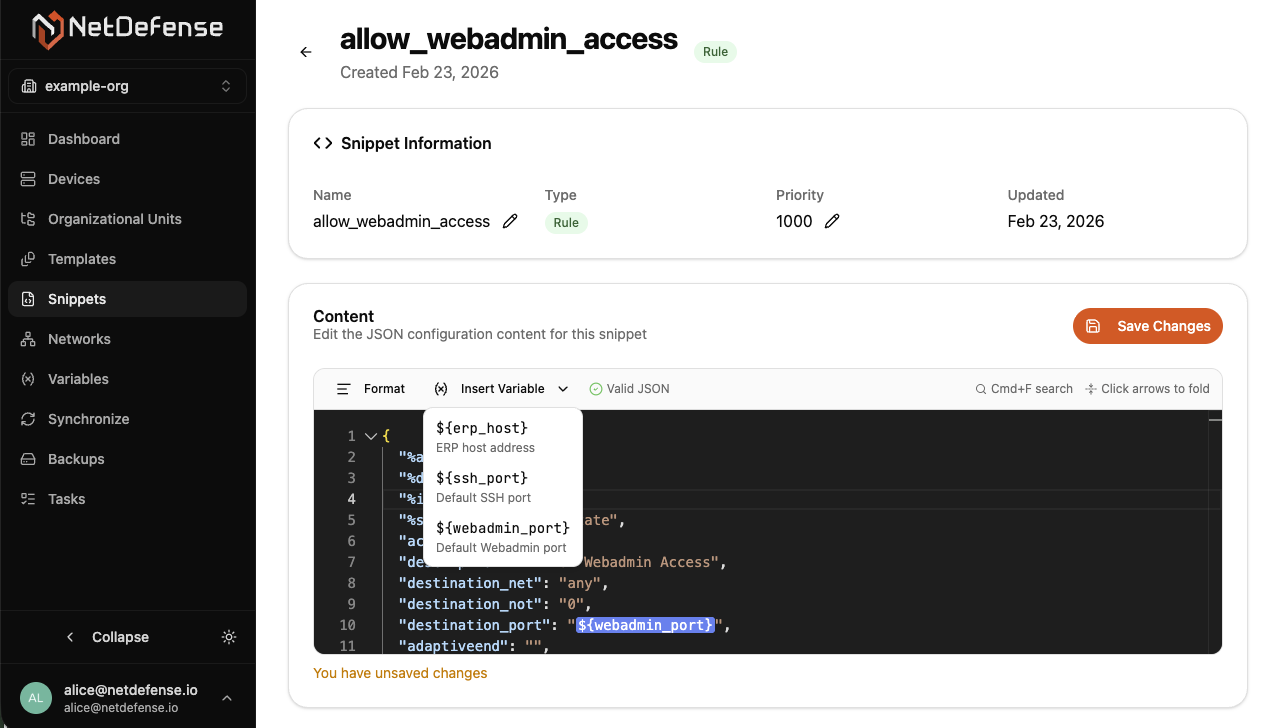This screenshot has height=728, width=1271.
Task: Open example-org organization switcher
Action: [x=127, y=86]
